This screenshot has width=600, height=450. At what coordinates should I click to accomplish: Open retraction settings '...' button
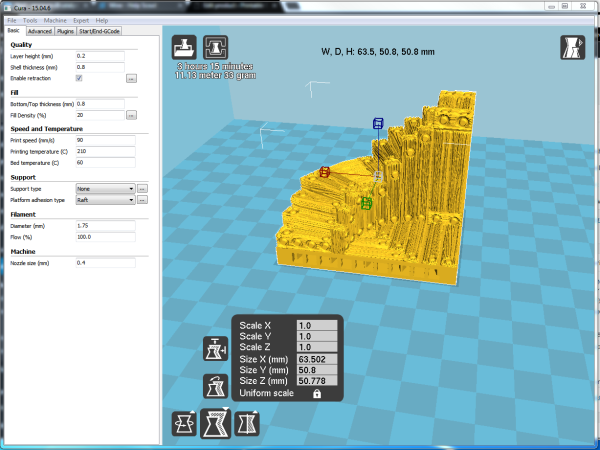(131, 77)
